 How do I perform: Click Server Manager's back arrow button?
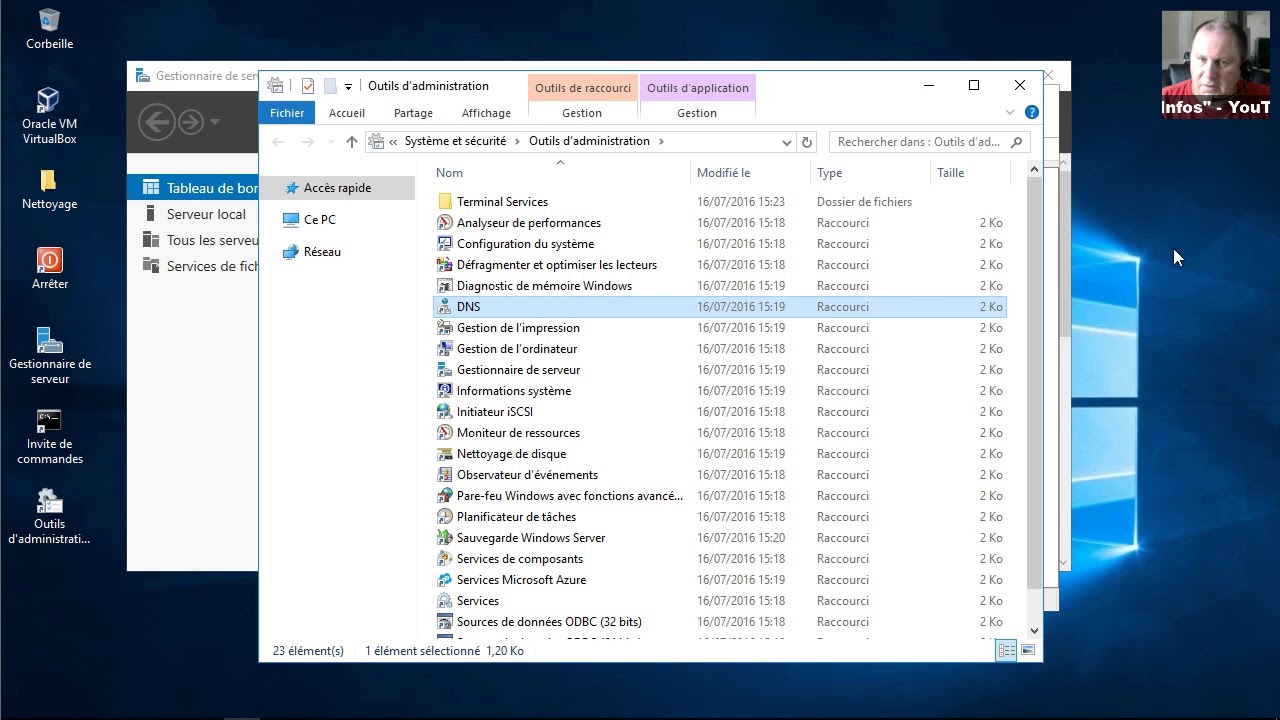tap(157, 122)
